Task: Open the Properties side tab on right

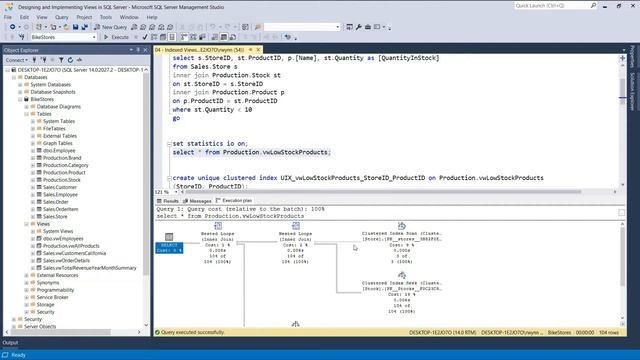Action: tap(632, 57)
